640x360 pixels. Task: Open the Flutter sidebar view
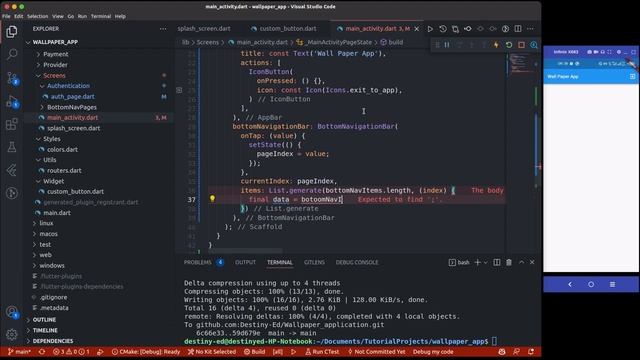point(11,170)
